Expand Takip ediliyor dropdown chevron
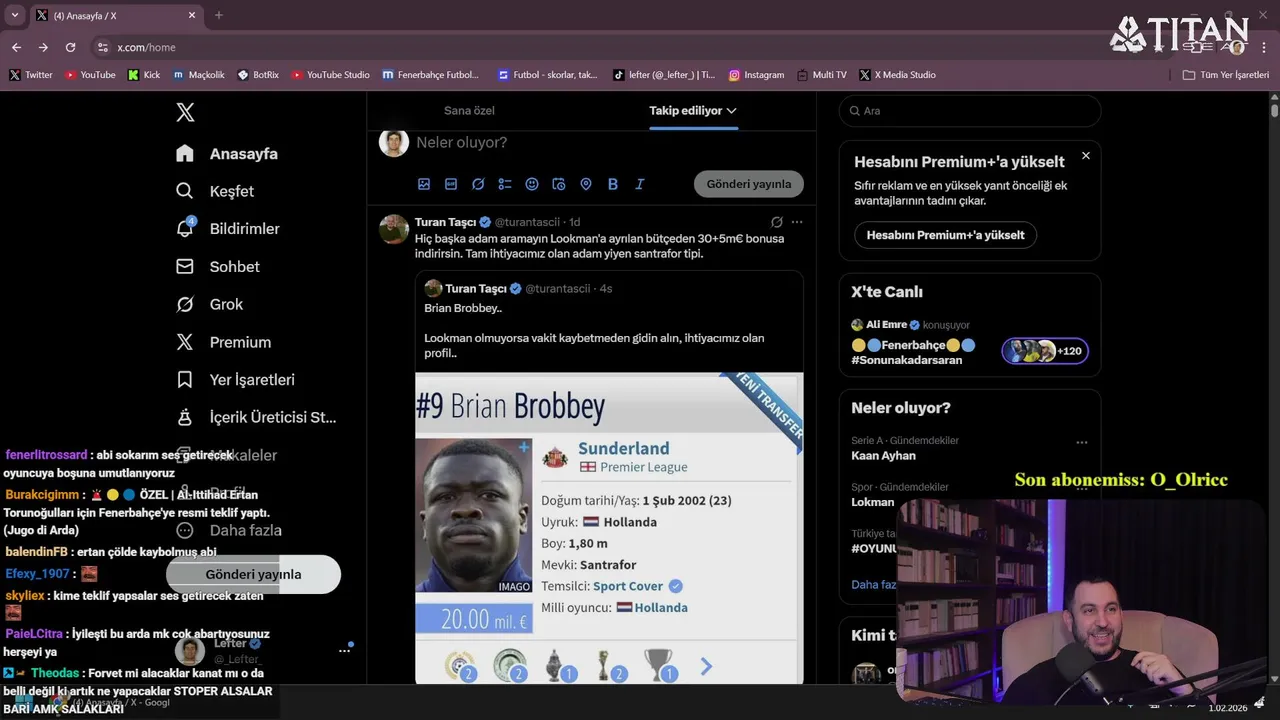1280x720 pixels. [732, 111]
